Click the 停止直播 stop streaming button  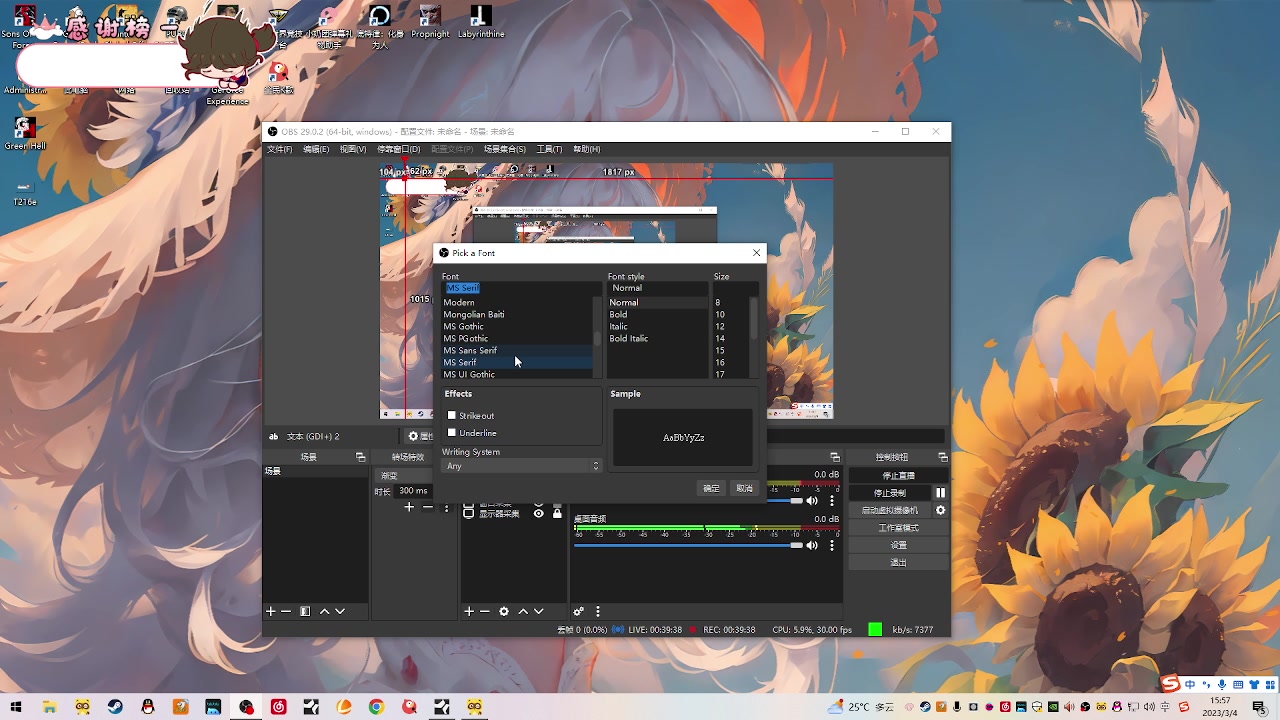point(898,475)
